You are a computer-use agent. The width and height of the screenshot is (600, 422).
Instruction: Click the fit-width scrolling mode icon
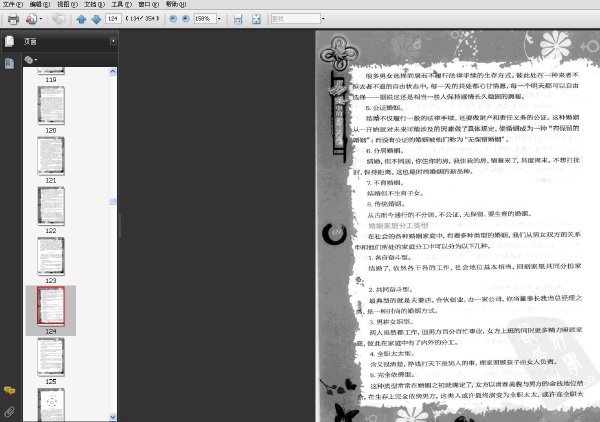(238, 19)
